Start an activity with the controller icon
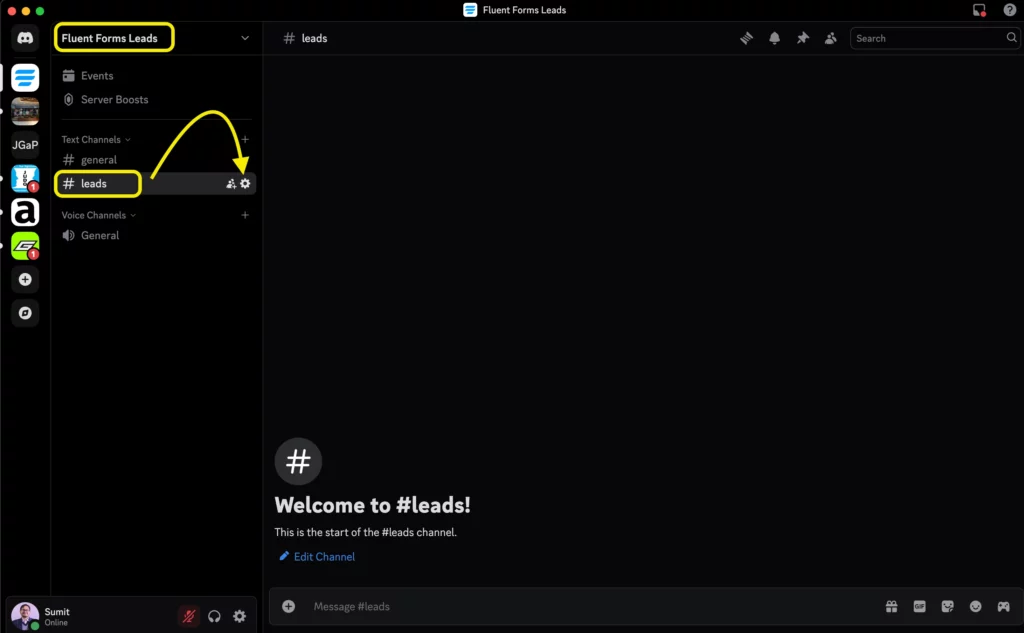The width and height of the screenshot is (1024, 633). point(1003,606)
